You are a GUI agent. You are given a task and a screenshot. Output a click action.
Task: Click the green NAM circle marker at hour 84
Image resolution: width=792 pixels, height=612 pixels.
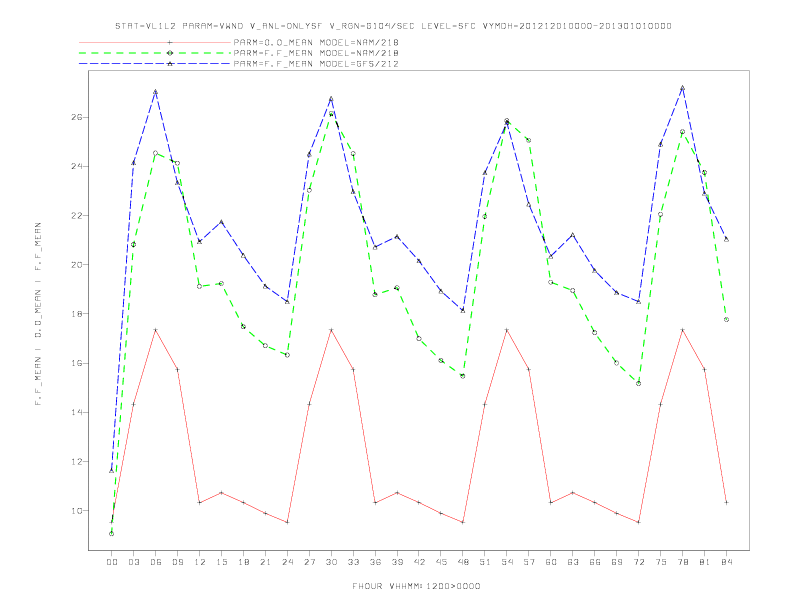click(726, 320)
